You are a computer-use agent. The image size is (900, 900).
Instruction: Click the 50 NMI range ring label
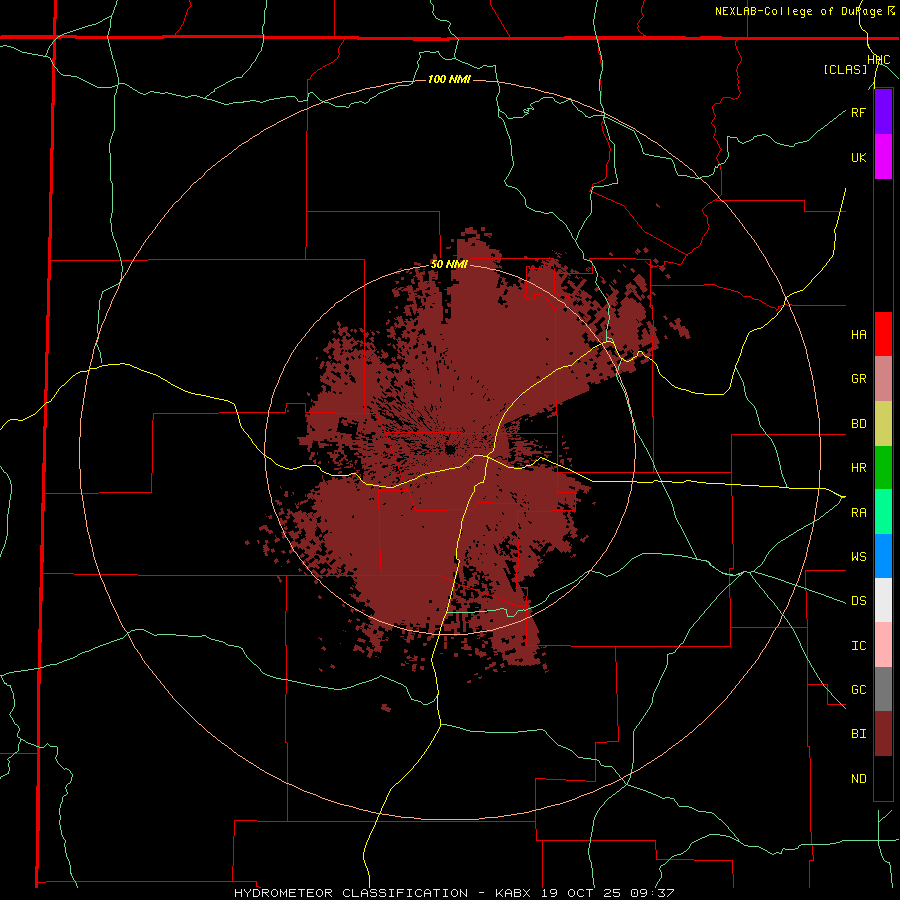coord(449,265)
